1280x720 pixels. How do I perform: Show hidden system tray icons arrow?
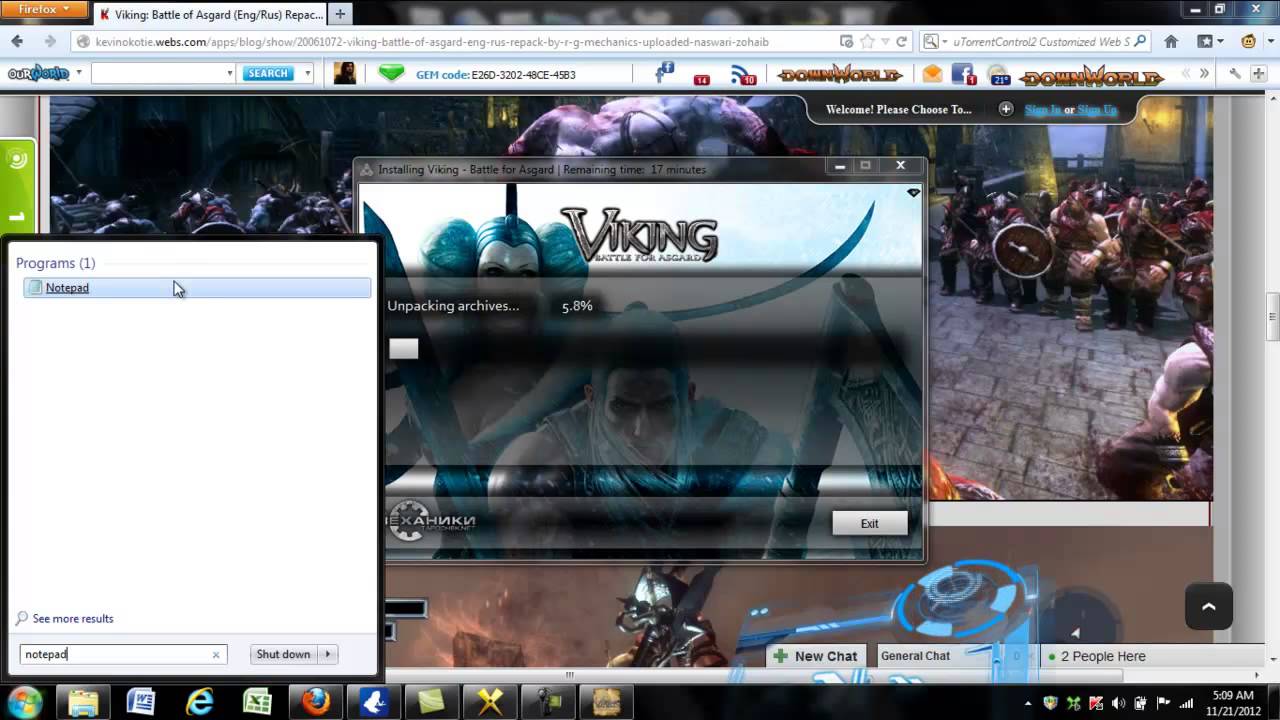(1028, 703)
